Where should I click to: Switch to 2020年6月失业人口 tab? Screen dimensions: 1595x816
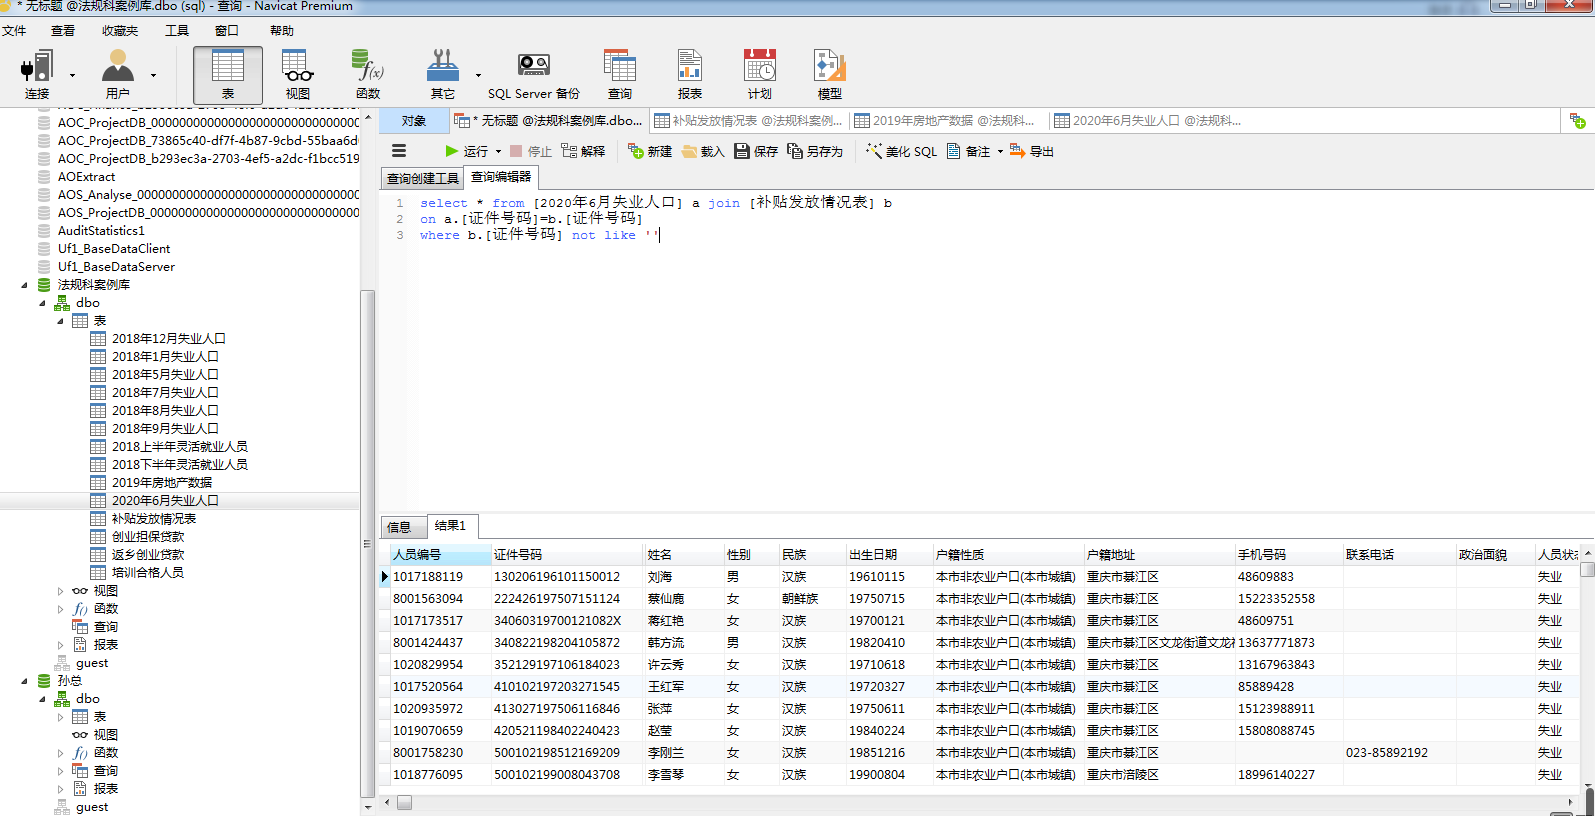[x=1147, y=121]
